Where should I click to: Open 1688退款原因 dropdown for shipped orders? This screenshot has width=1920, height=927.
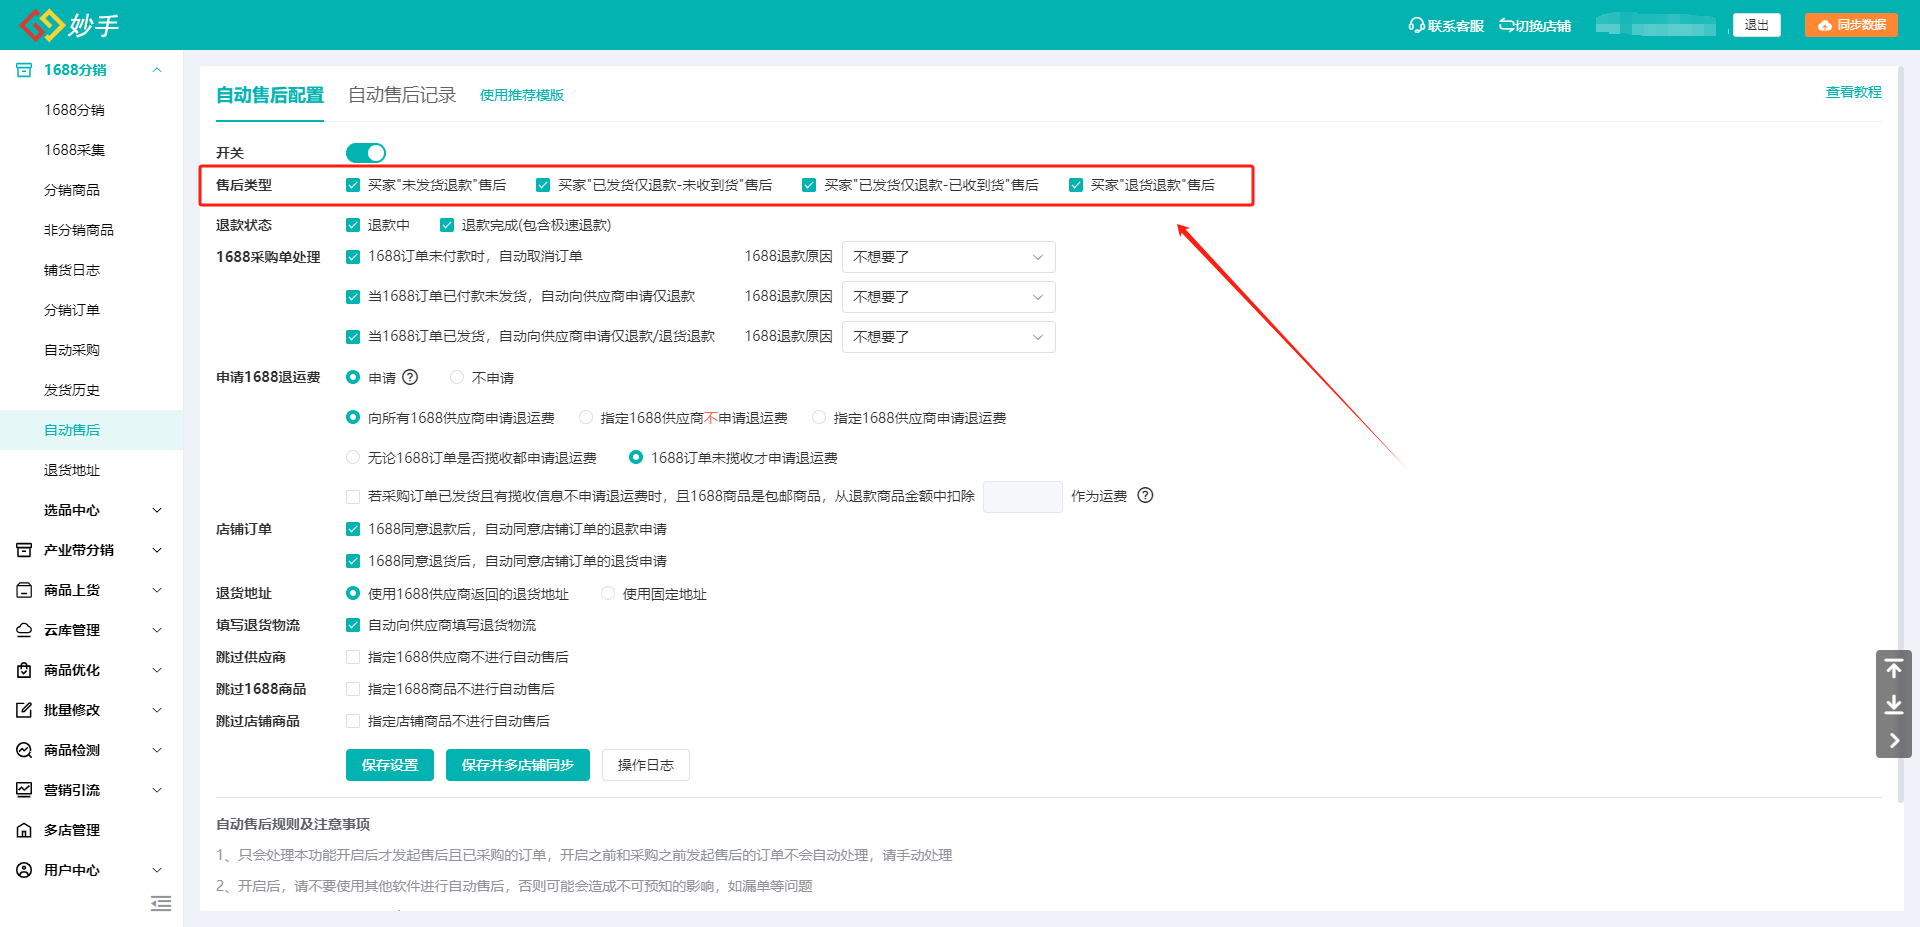948,337
